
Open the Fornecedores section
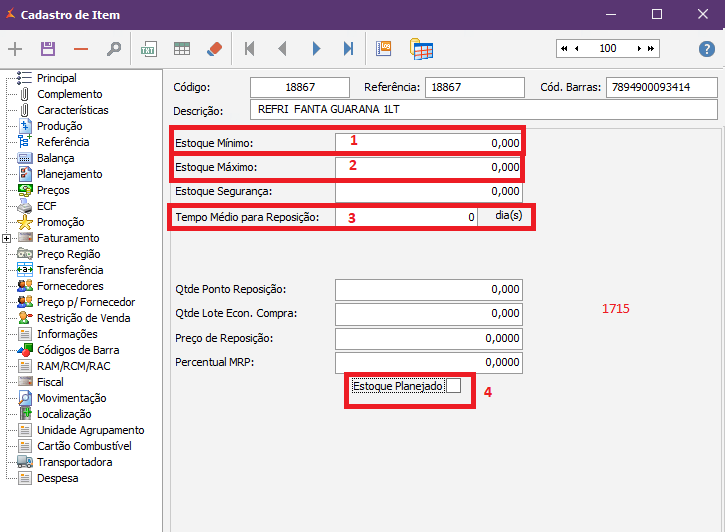(70, 286)
